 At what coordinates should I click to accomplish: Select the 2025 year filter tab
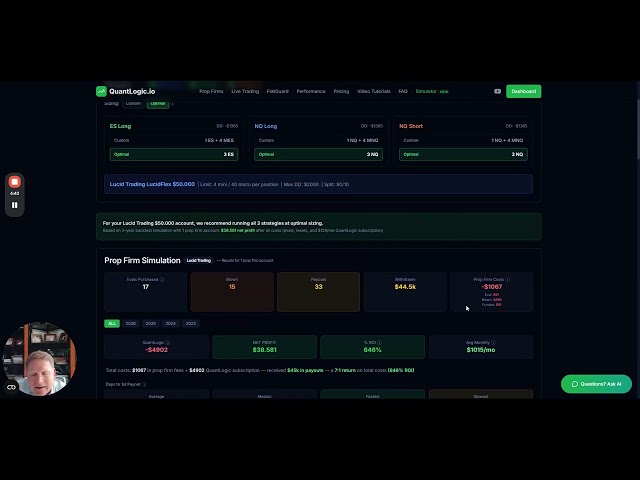(x=151, y=324)
